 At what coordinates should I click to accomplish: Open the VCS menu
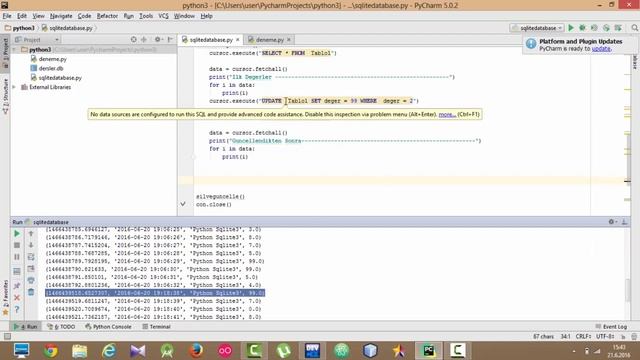pyautogui.click(x=163, y=16)
